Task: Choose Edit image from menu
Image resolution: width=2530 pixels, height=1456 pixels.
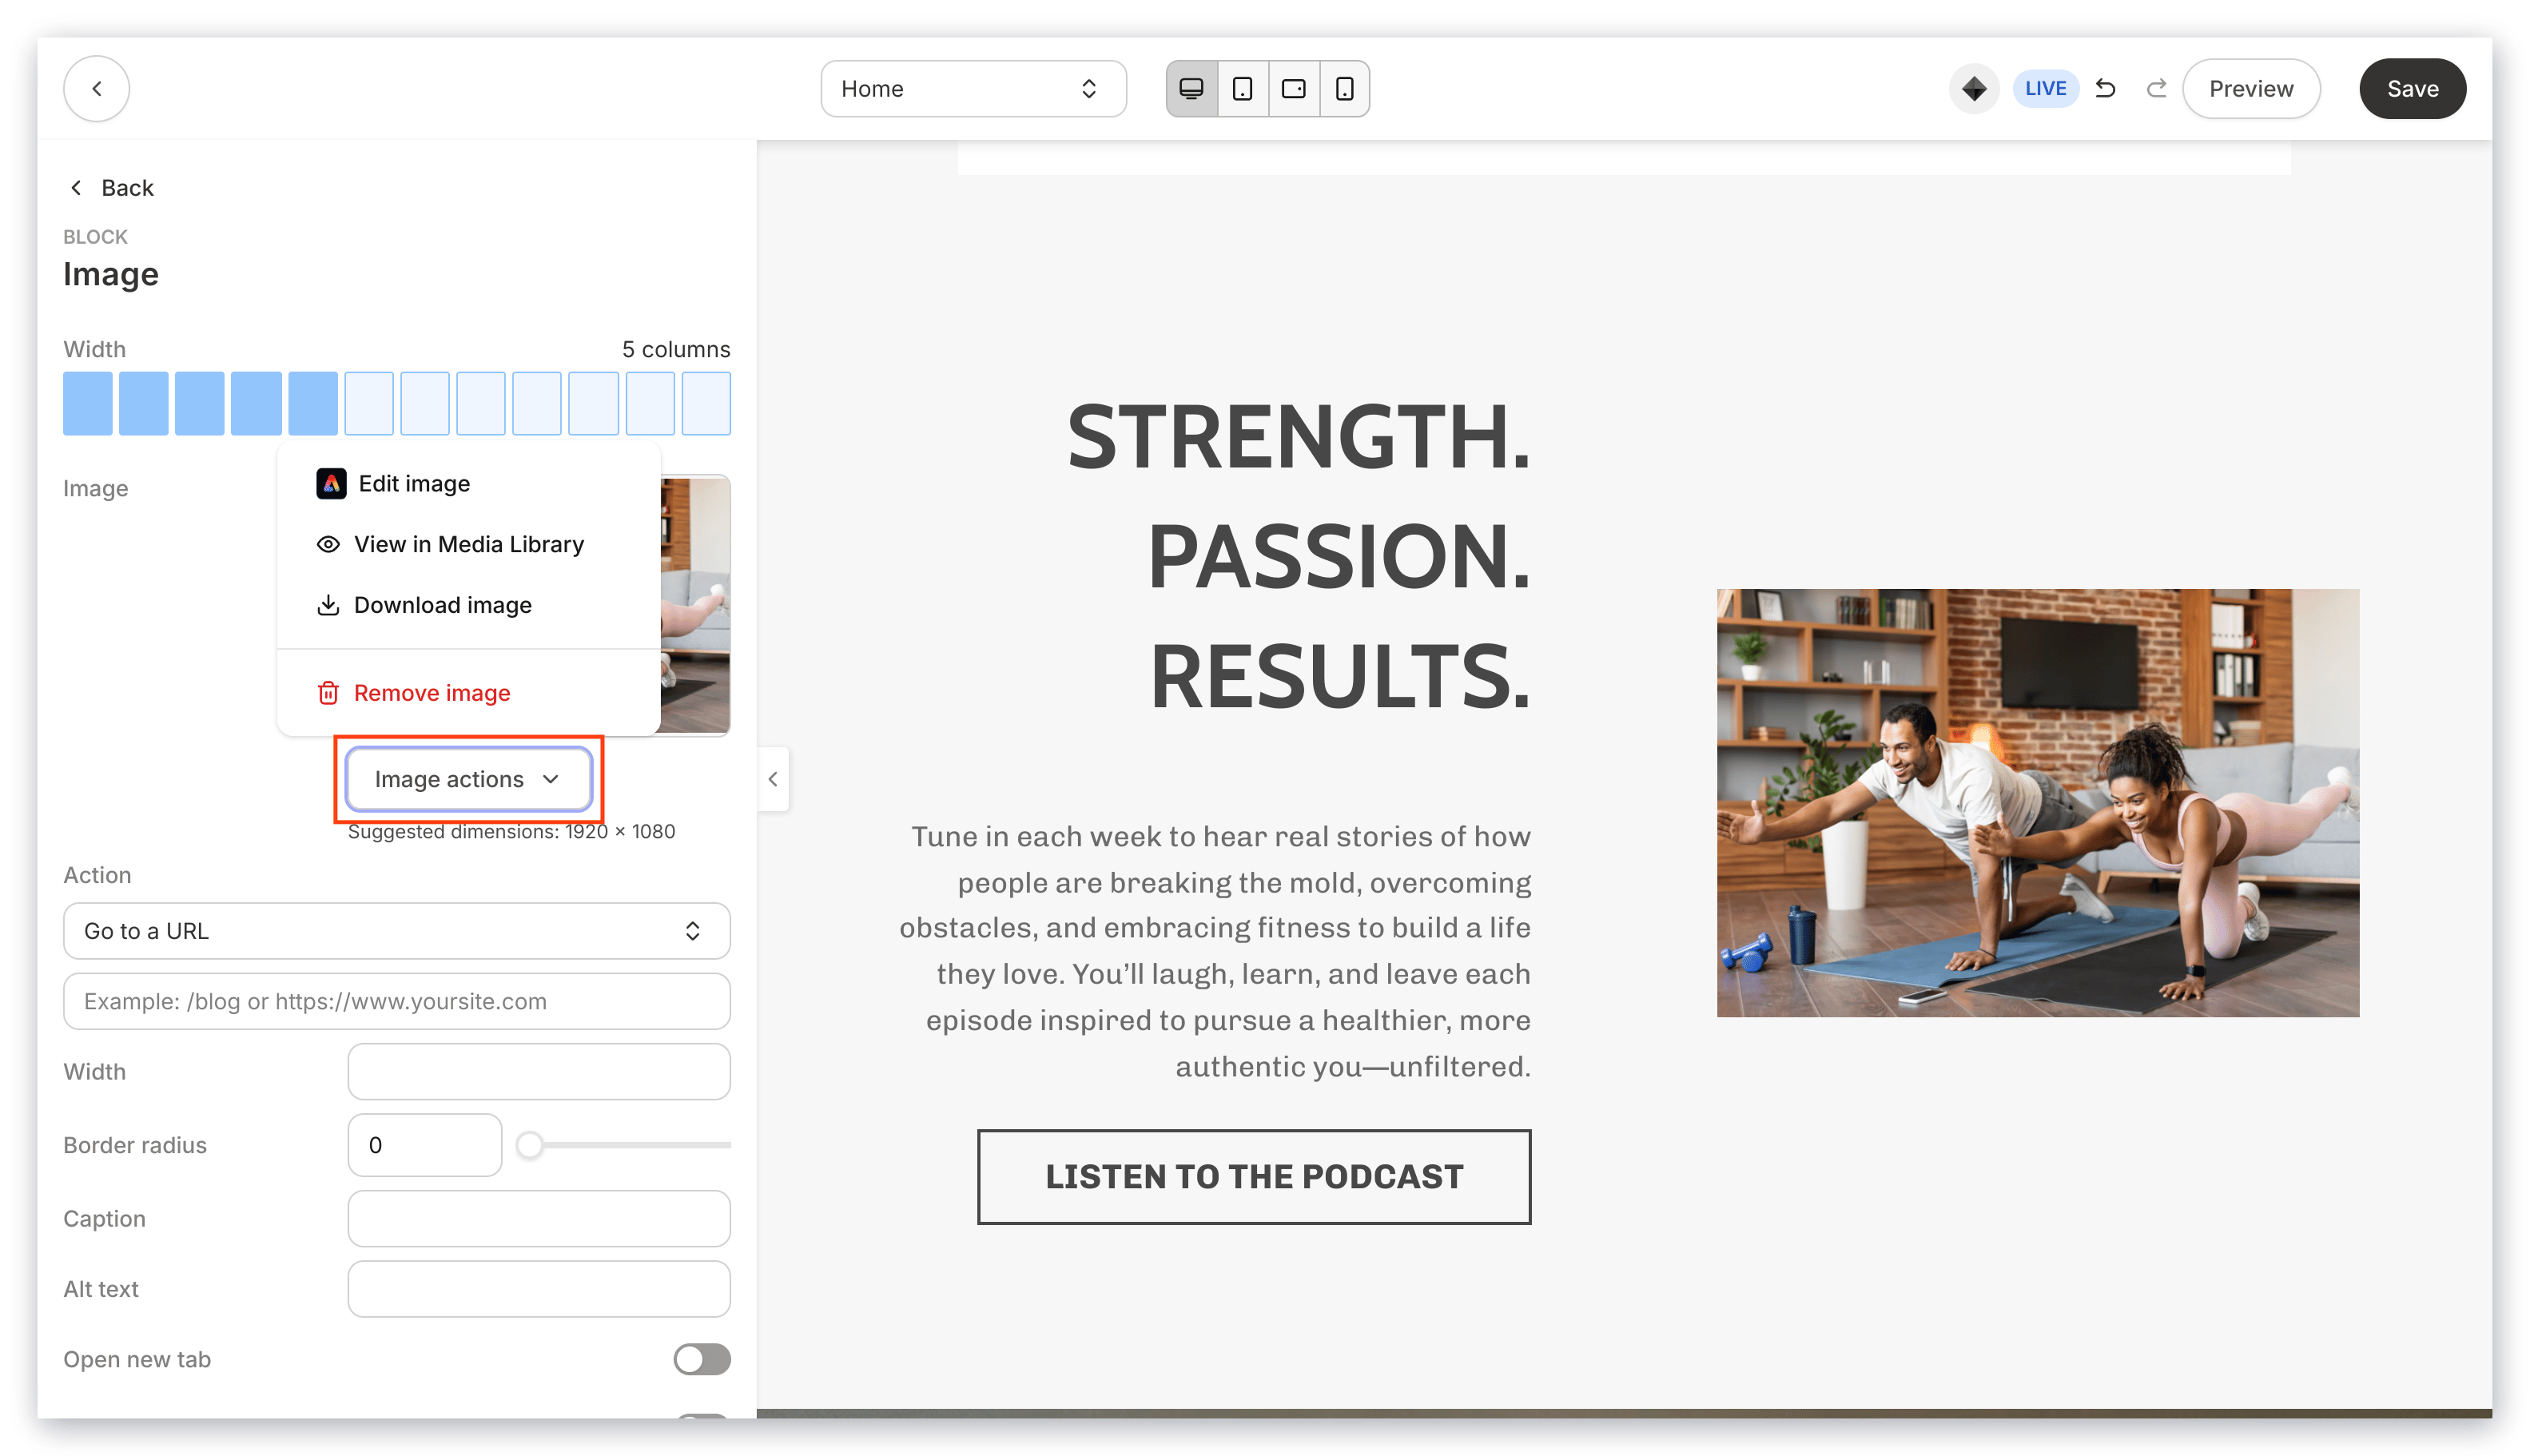Action: [x=468, y=483]
